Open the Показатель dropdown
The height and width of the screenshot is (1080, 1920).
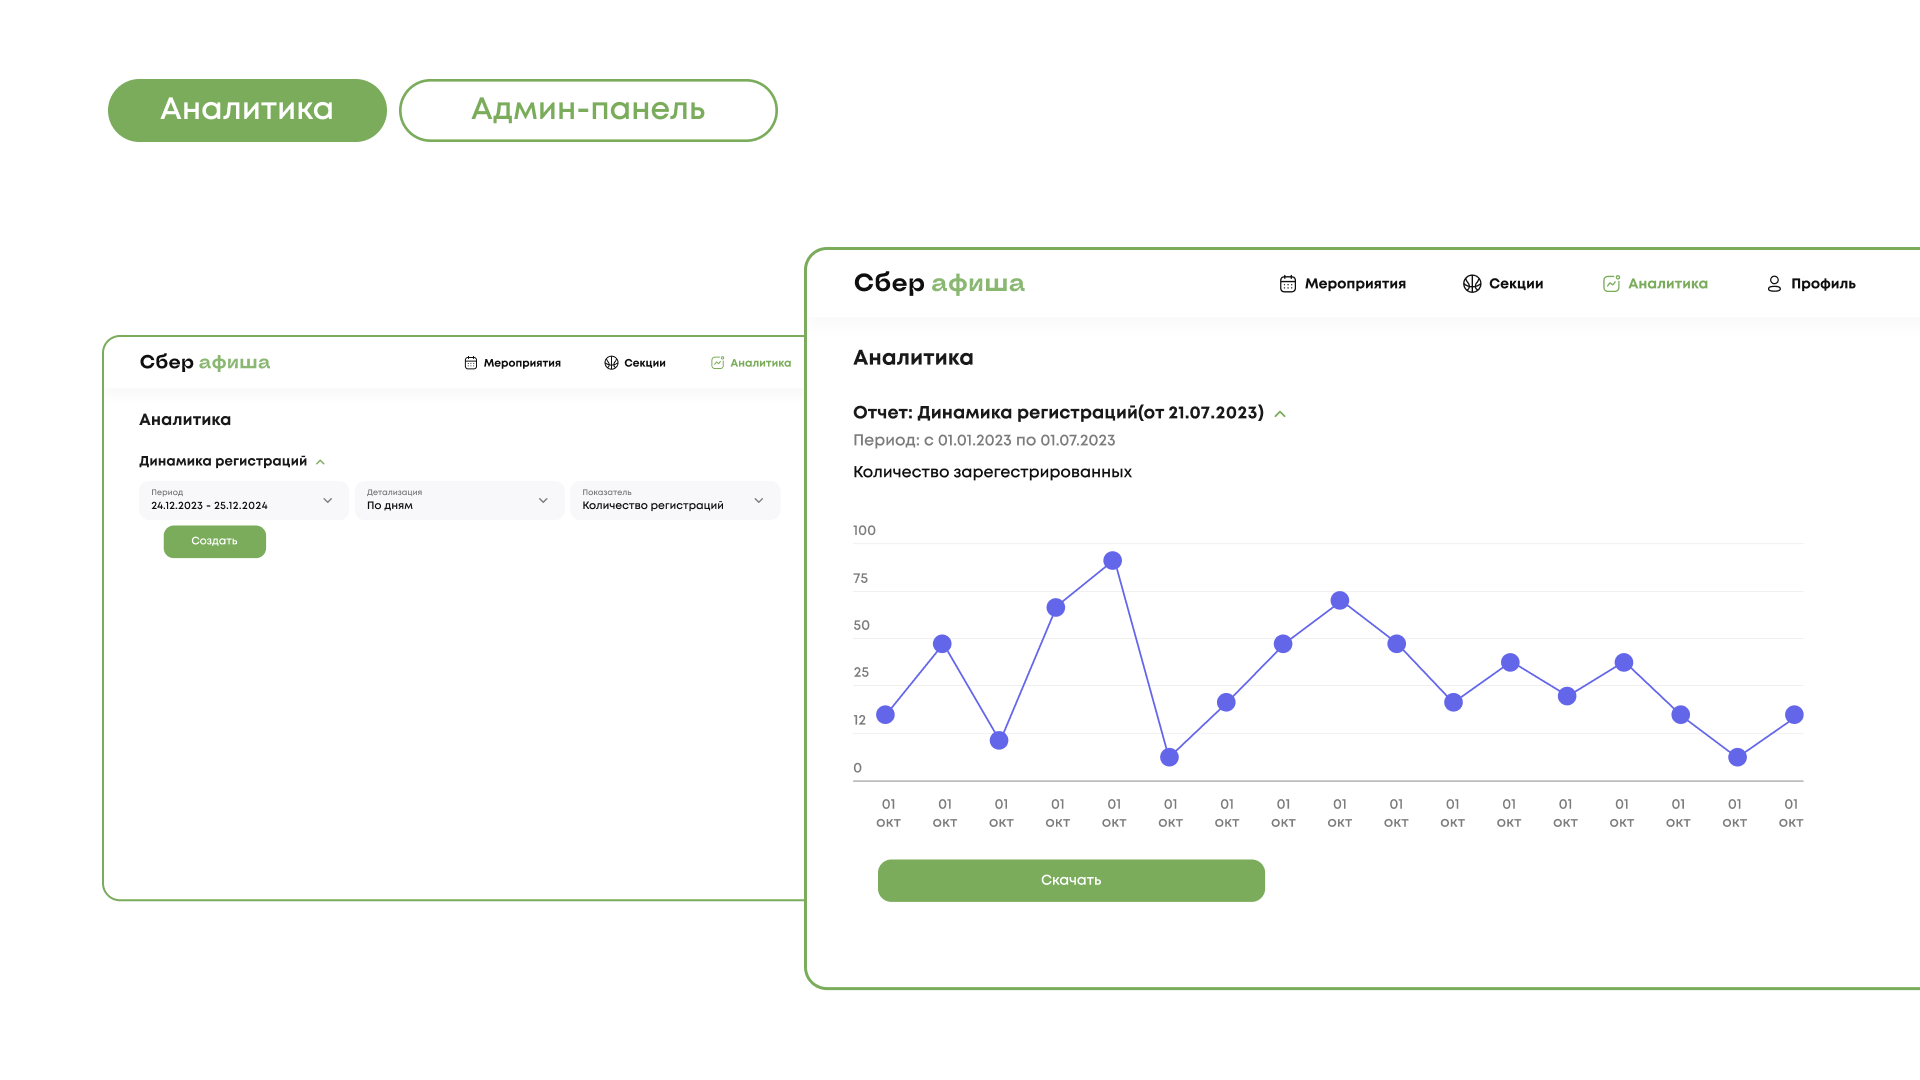674,500
